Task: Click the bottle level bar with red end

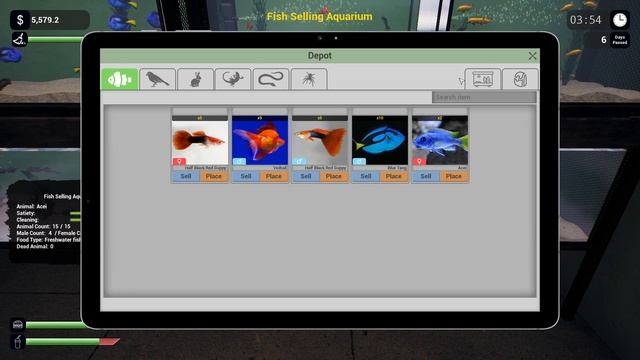Action: click(73, 342)
